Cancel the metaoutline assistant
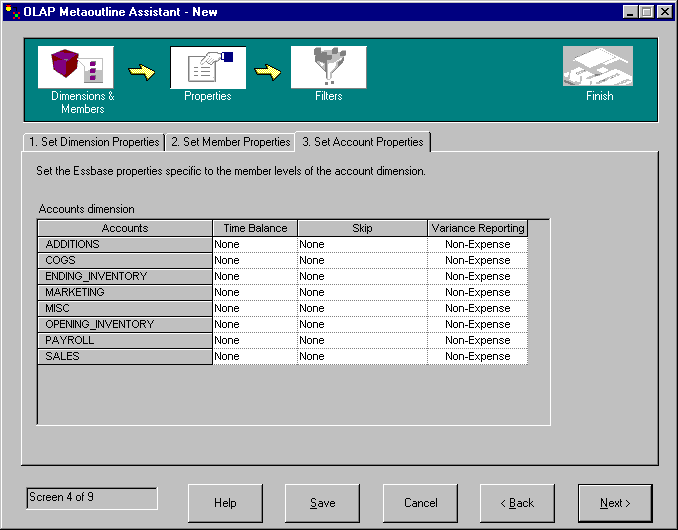Screen dimensions: 678x530 point(420,503)
